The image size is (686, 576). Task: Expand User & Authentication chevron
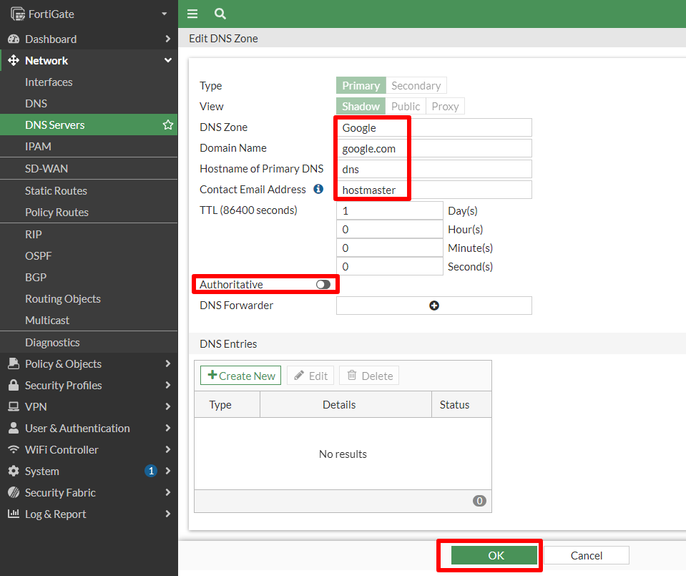168,428
